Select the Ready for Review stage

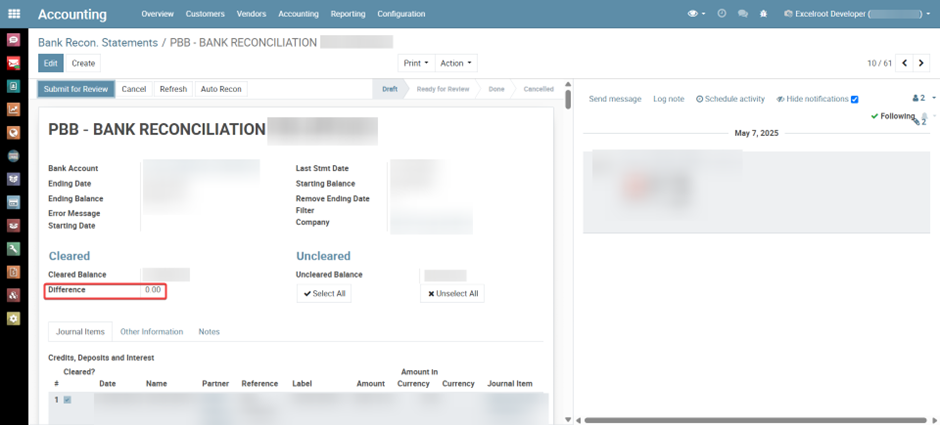pos(444,89)
